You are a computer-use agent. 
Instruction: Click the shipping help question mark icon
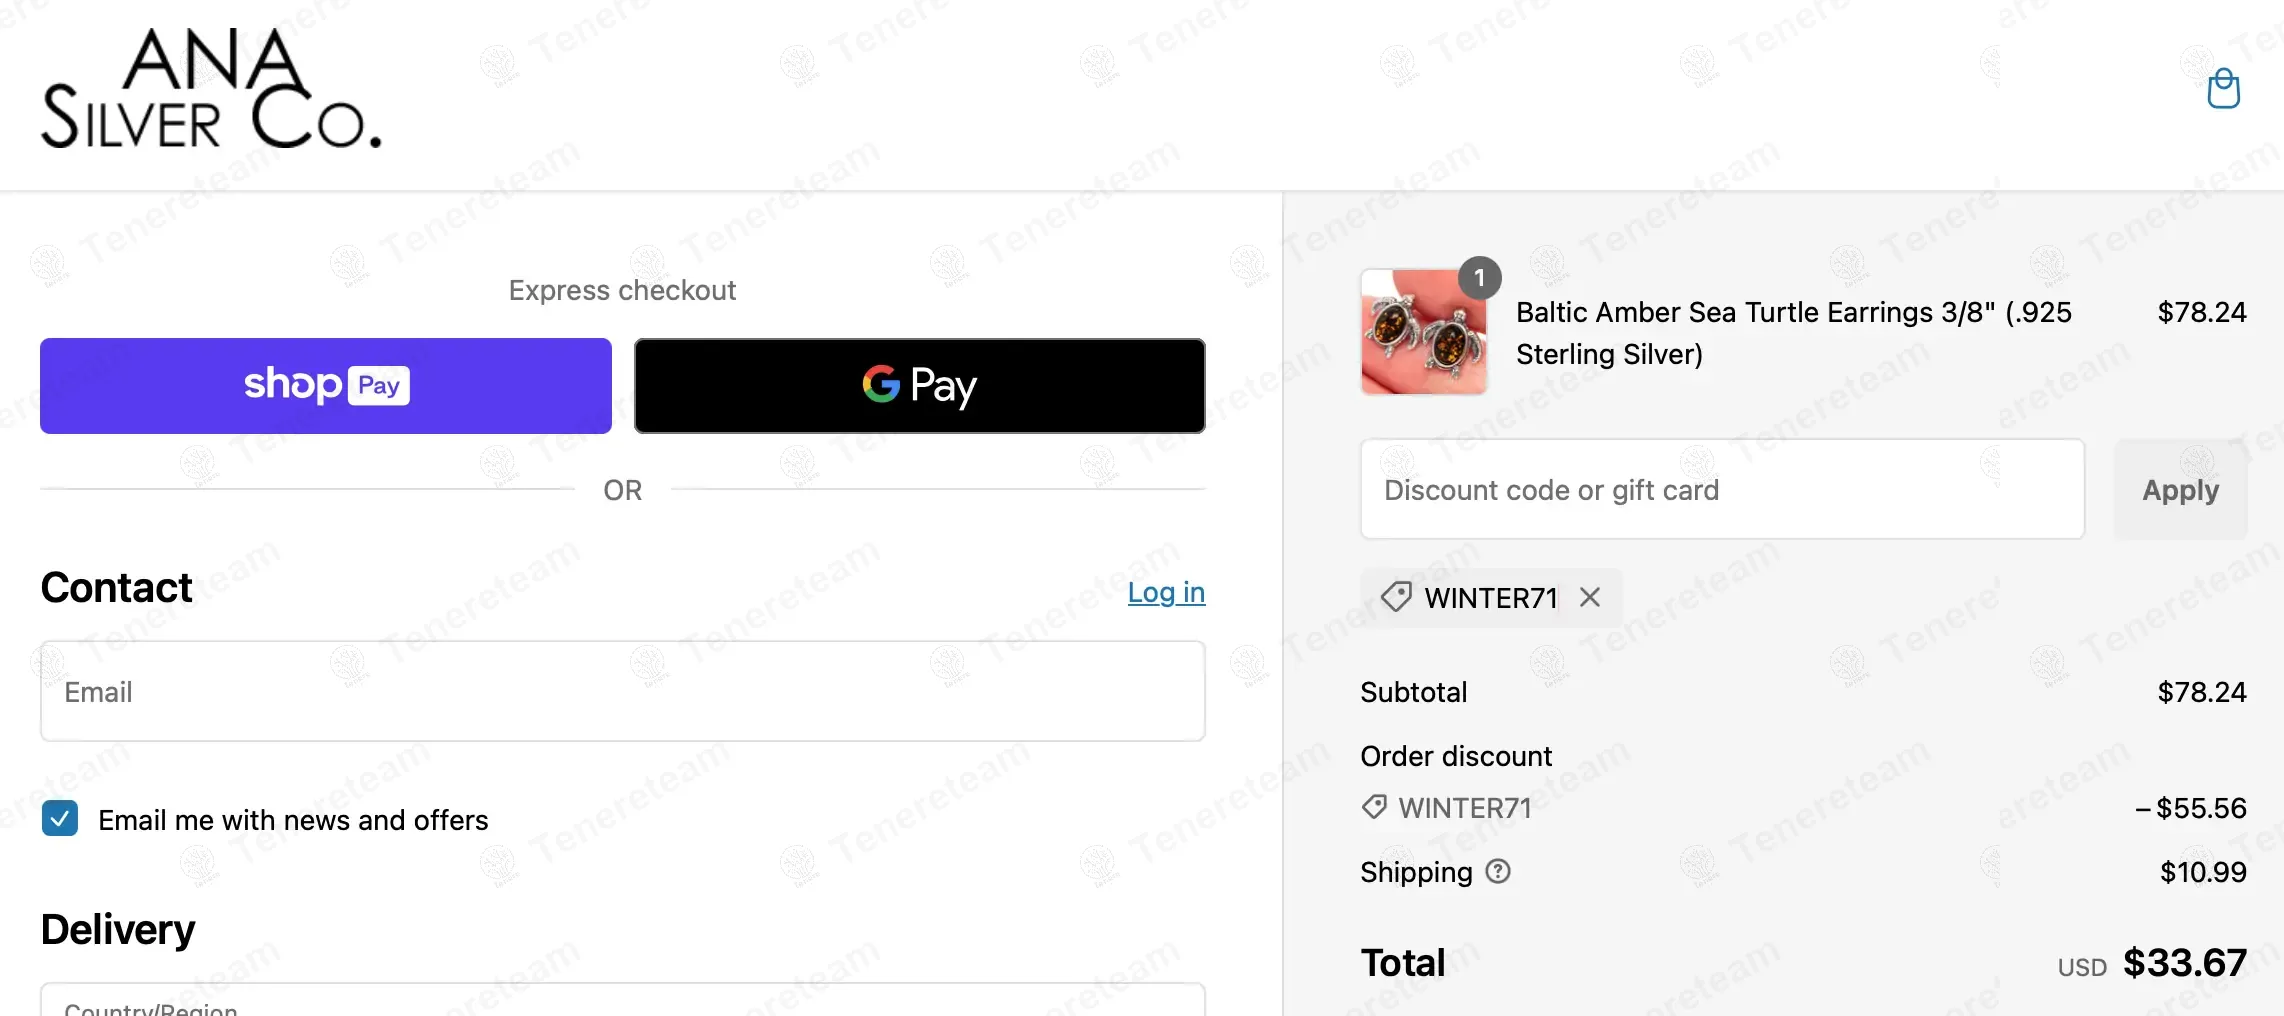[1498, 872]
